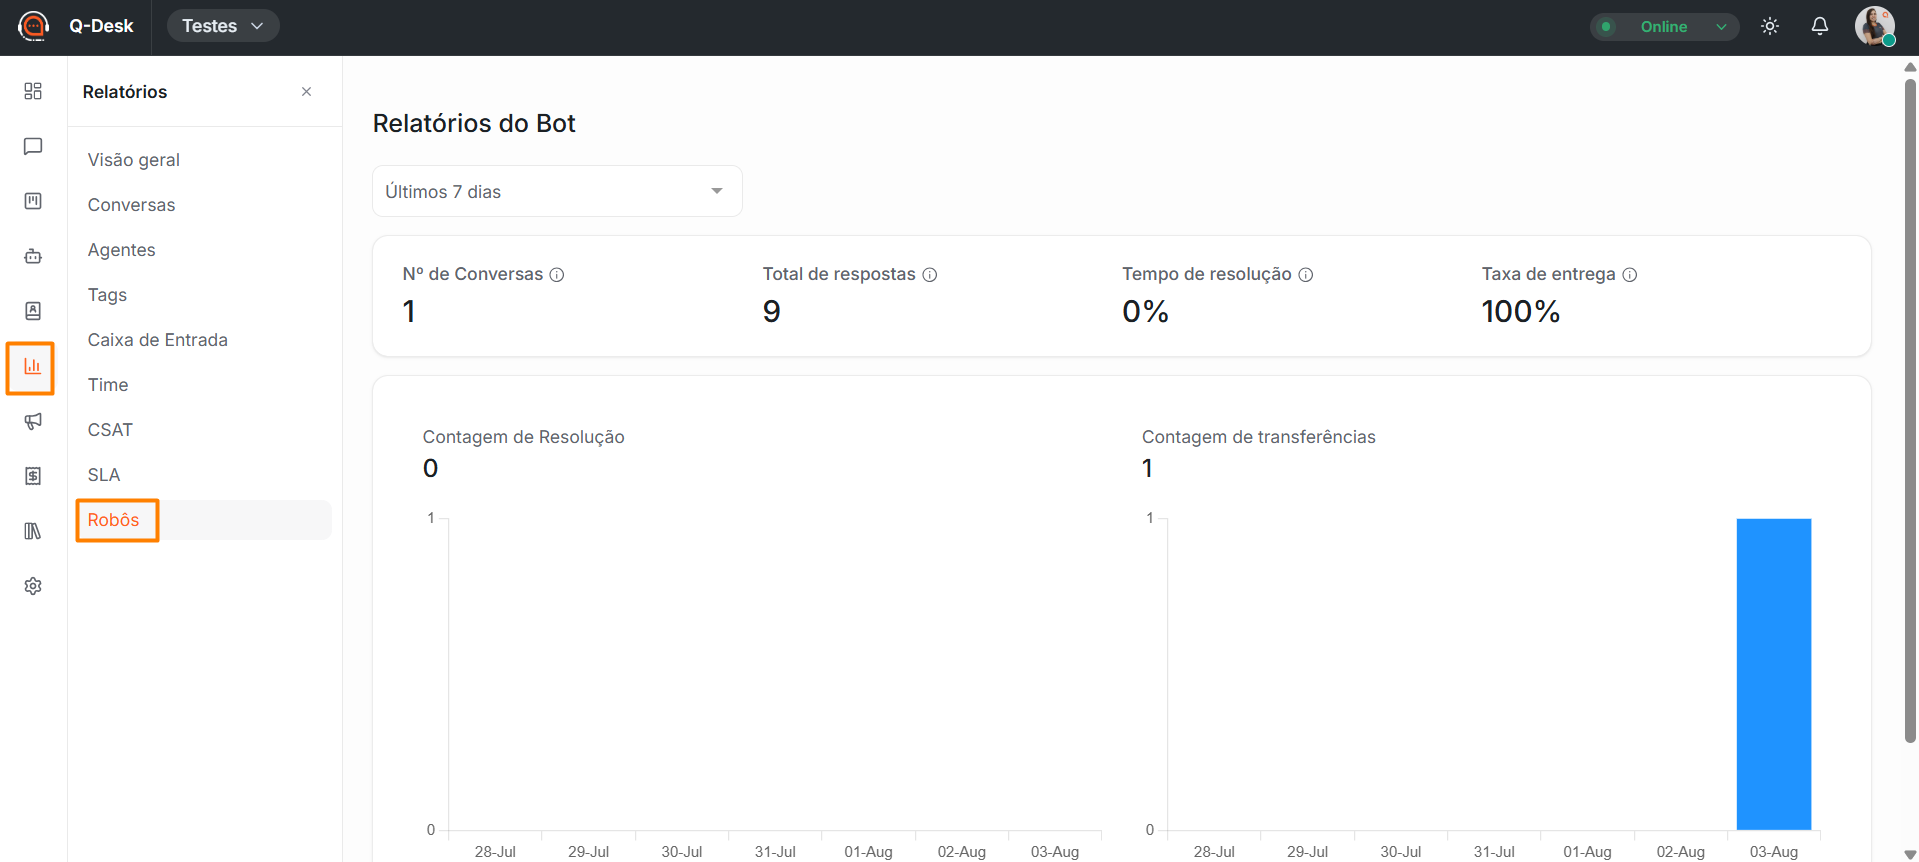Show info tooltip for Nº de Conversas
Viewport: 1919px width, 862px height.
point(557,275)
